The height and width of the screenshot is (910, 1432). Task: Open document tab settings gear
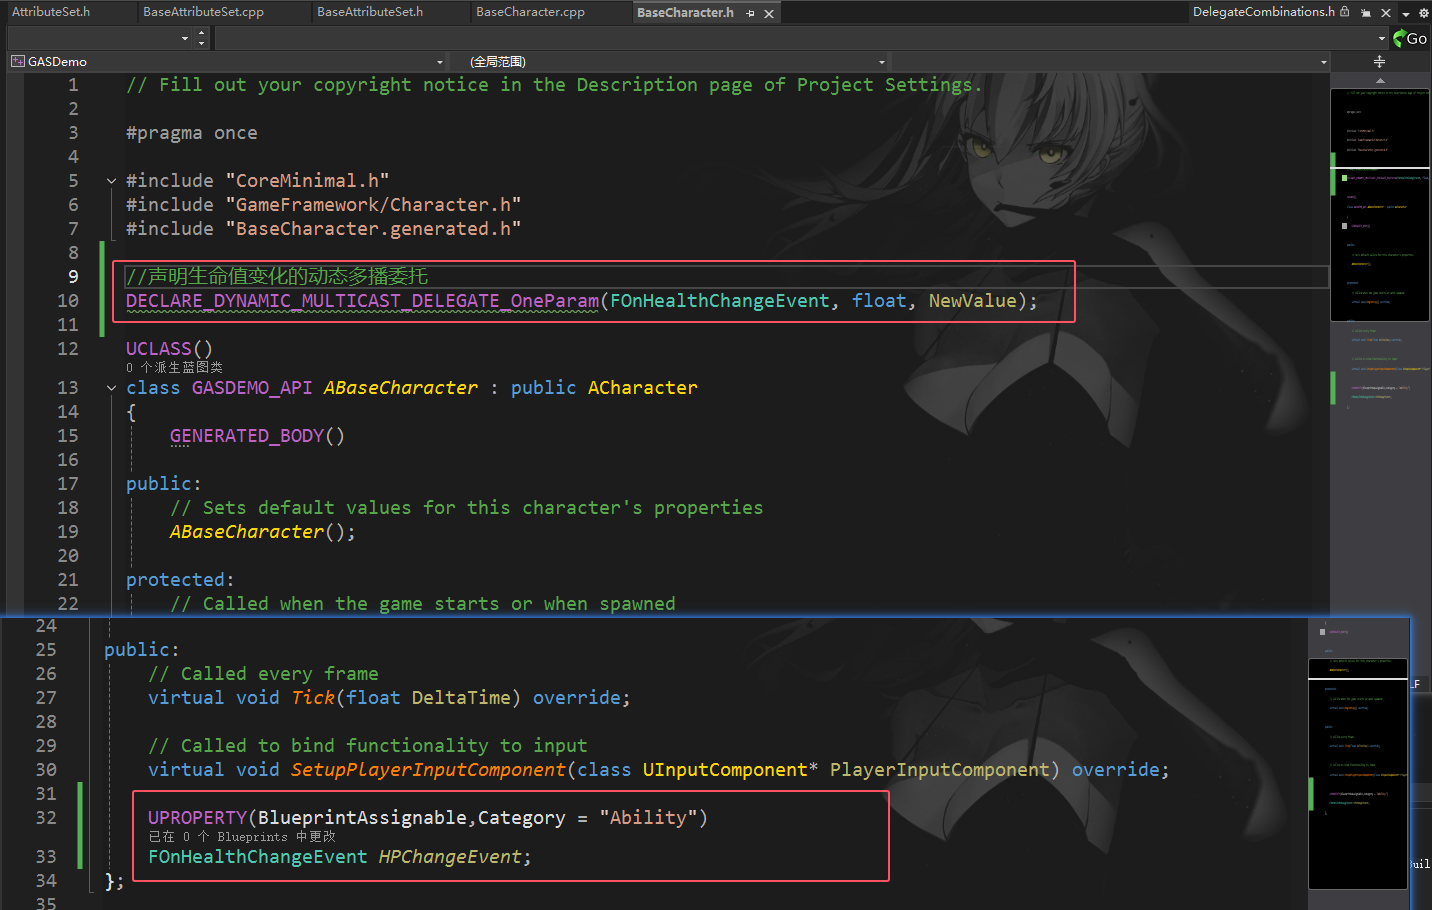pyautogui.click(x=1424, y=13)
